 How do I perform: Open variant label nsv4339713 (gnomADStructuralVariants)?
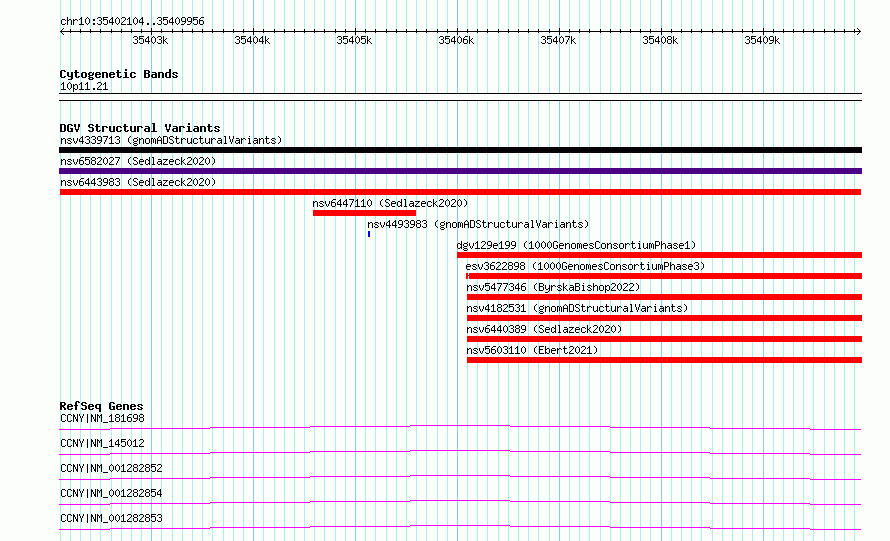[171, 140]
